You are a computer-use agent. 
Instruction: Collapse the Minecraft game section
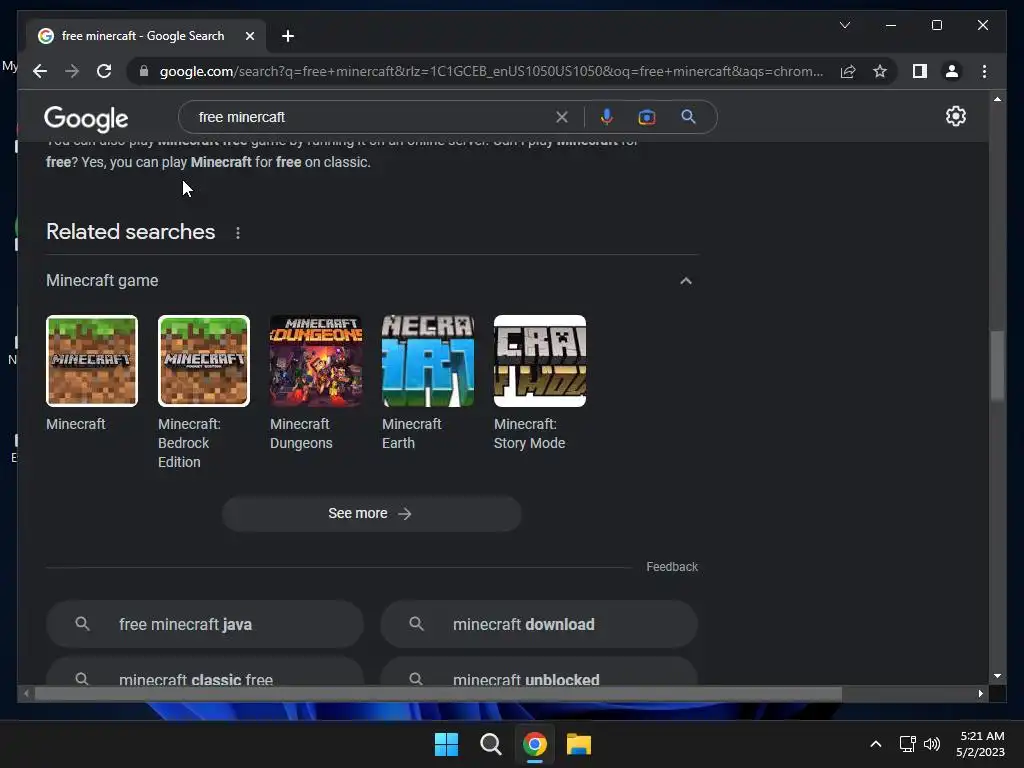point(686,281)
